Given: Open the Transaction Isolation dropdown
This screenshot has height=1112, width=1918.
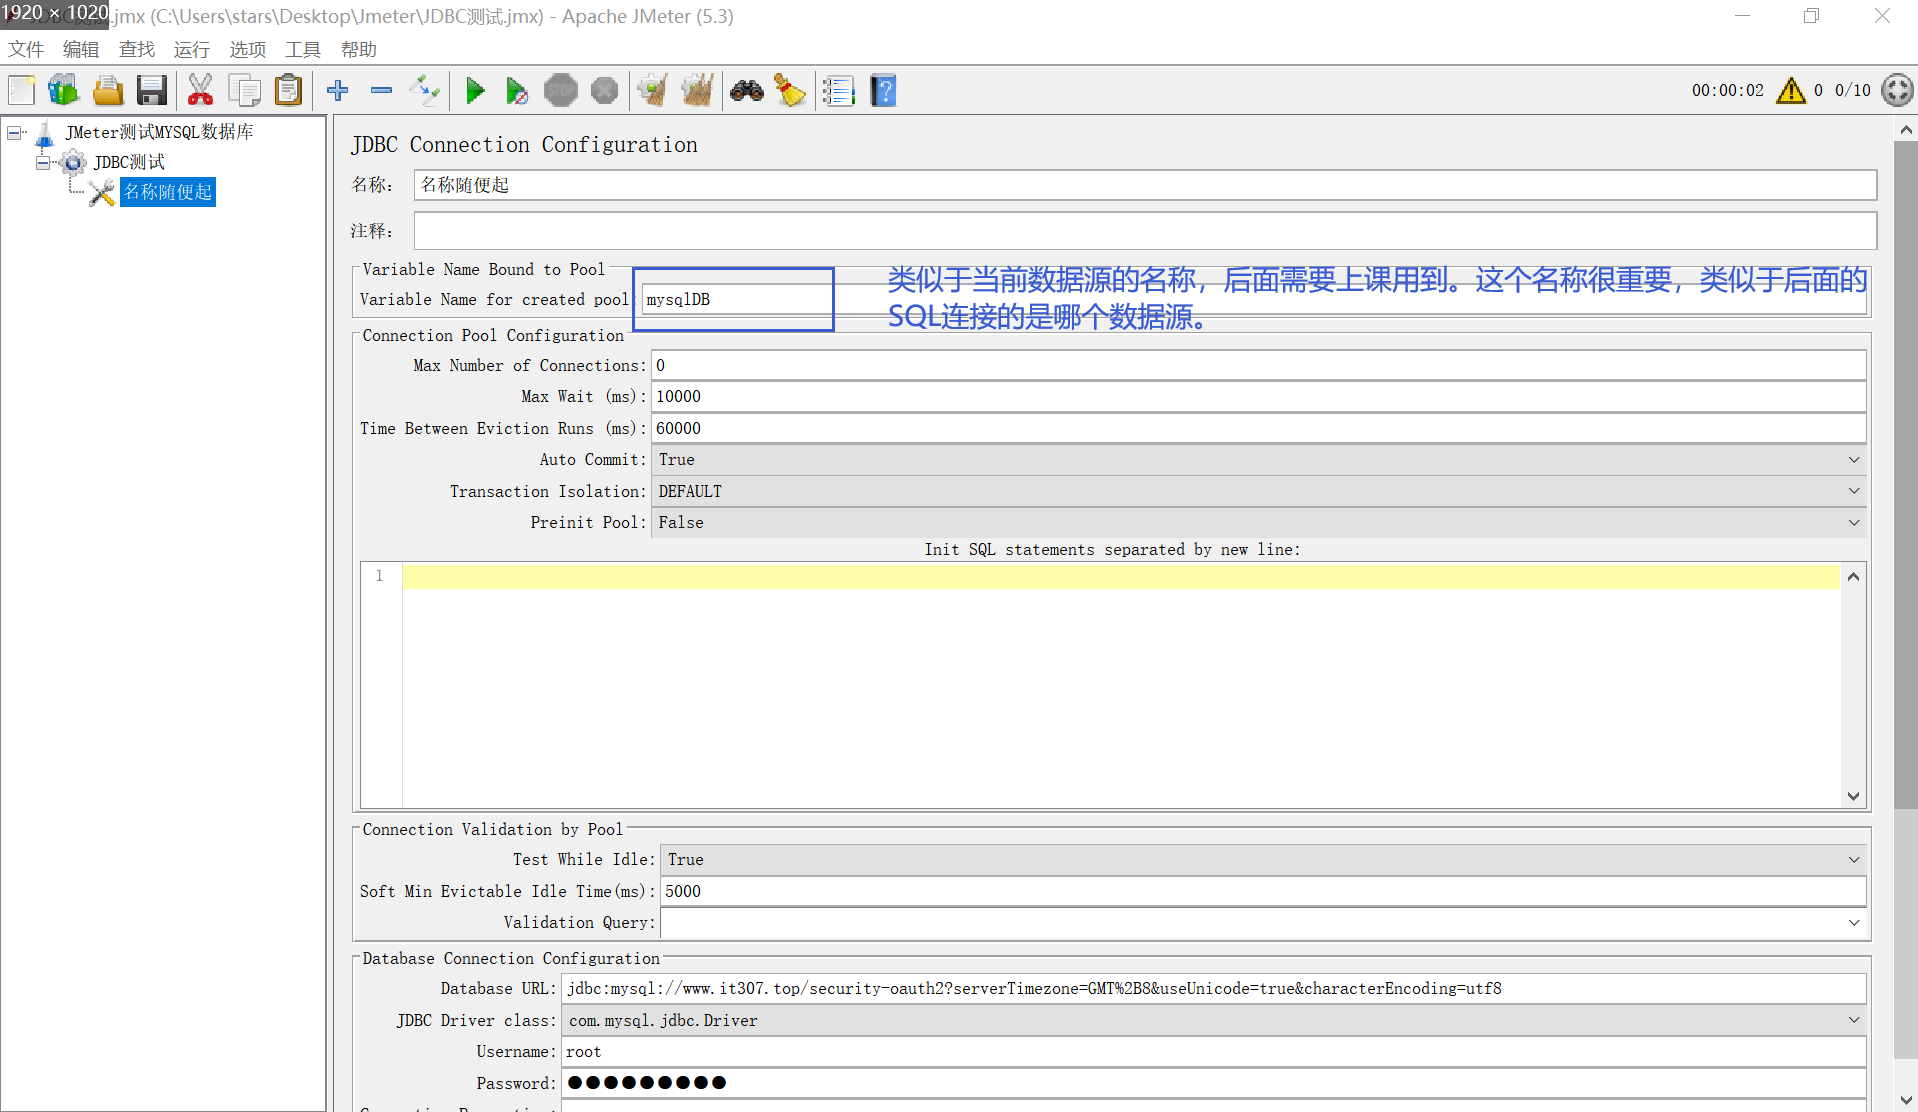Looking at the screenshot, I should pyautogui.click(x=1854, y=491).
